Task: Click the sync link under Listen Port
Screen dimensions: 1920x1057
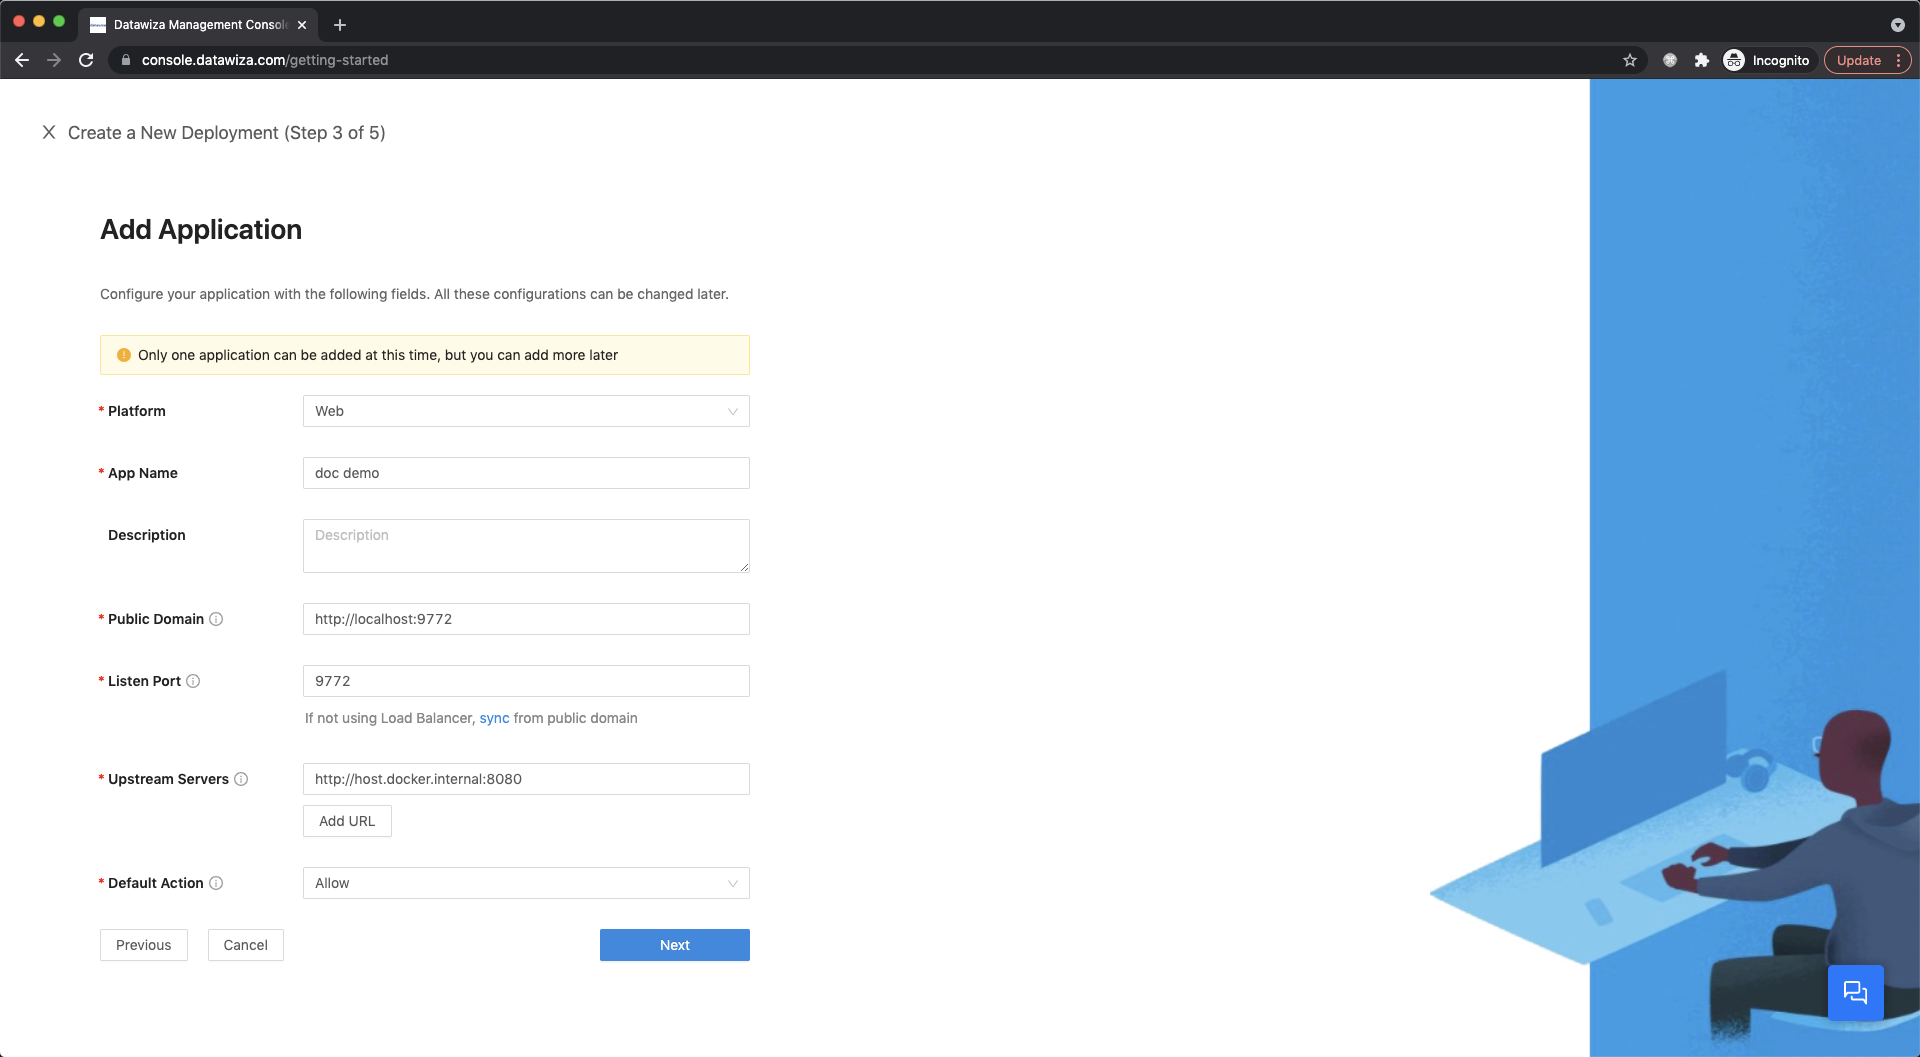Action: click(494, 718)
